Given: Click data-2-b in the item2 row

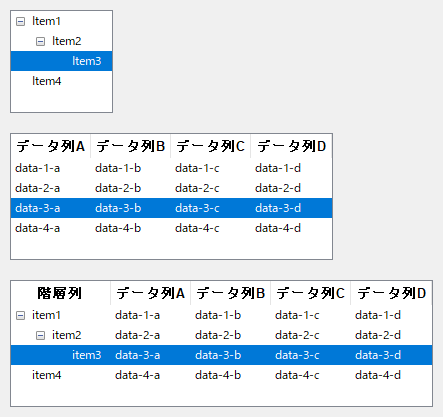Looking at the screenshot, I should (x=218, y=335).
